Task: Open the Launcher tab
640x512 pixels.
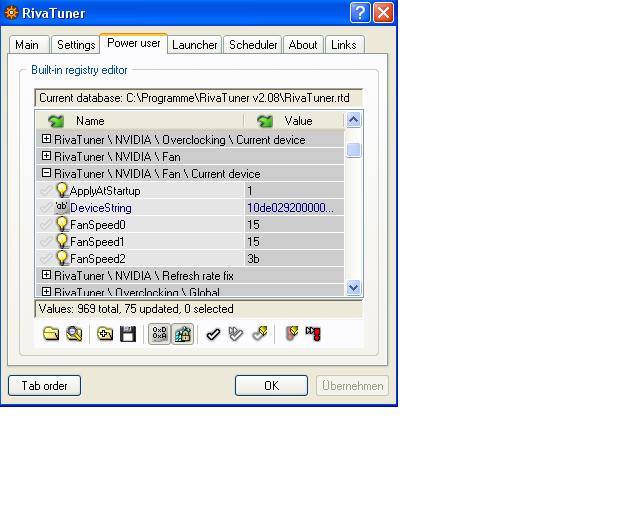Action: coord(195,45)
